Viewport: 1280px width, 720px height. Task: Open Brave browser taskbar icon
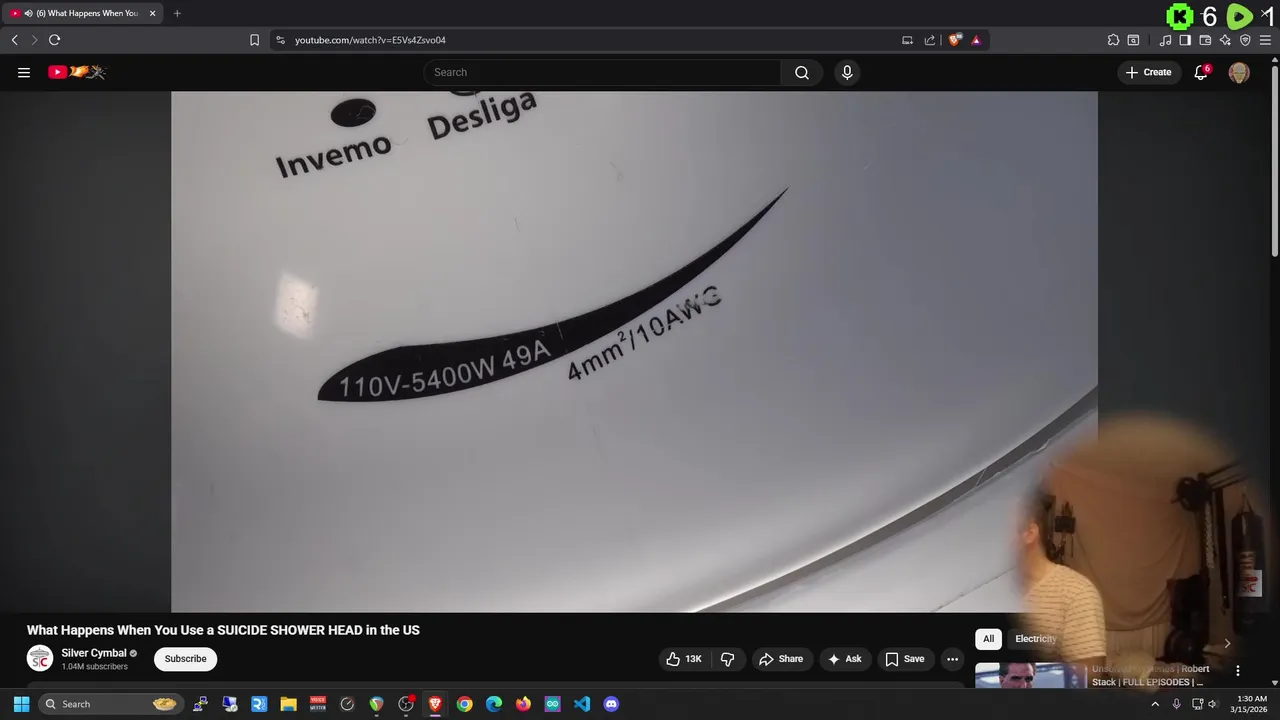pyautogui.click(x=435, y=704)
